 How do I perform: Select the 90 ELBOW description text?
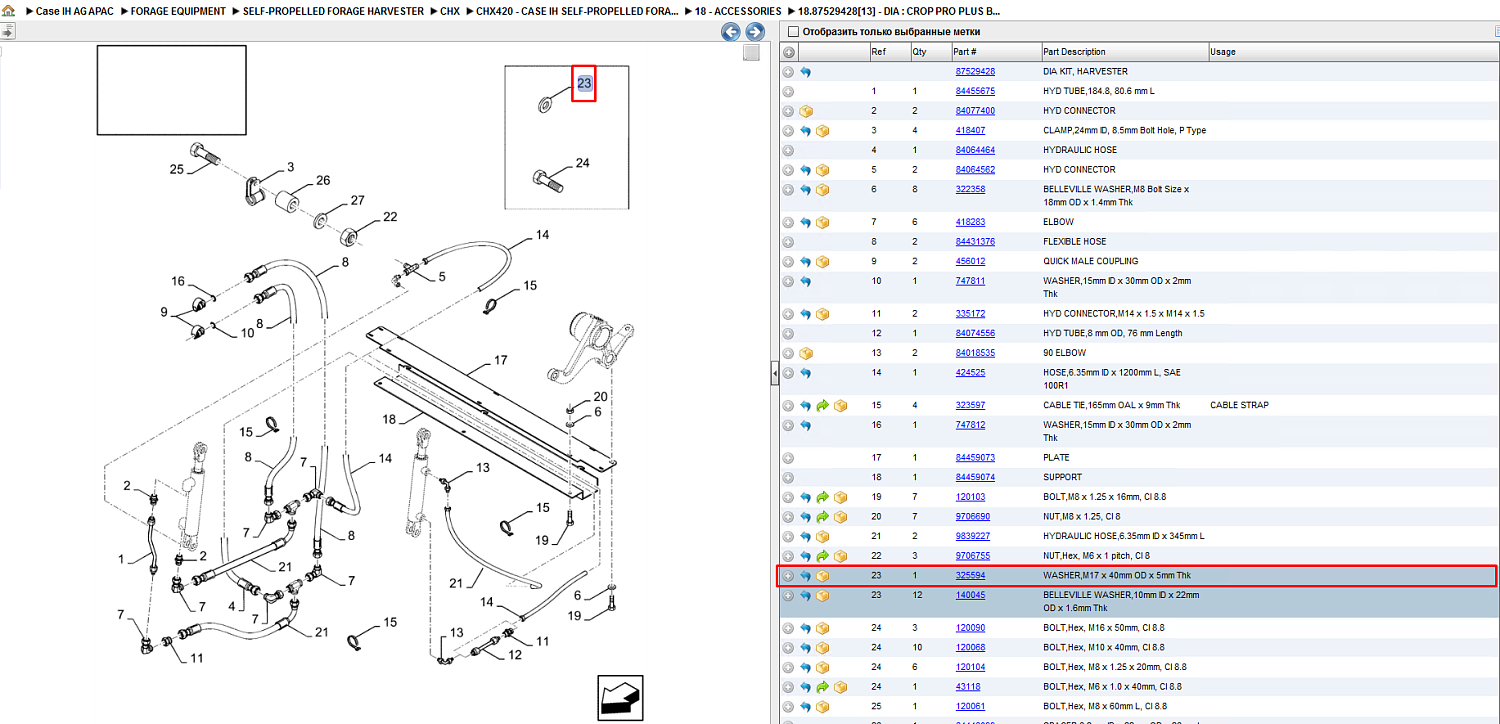point(1064,353)
